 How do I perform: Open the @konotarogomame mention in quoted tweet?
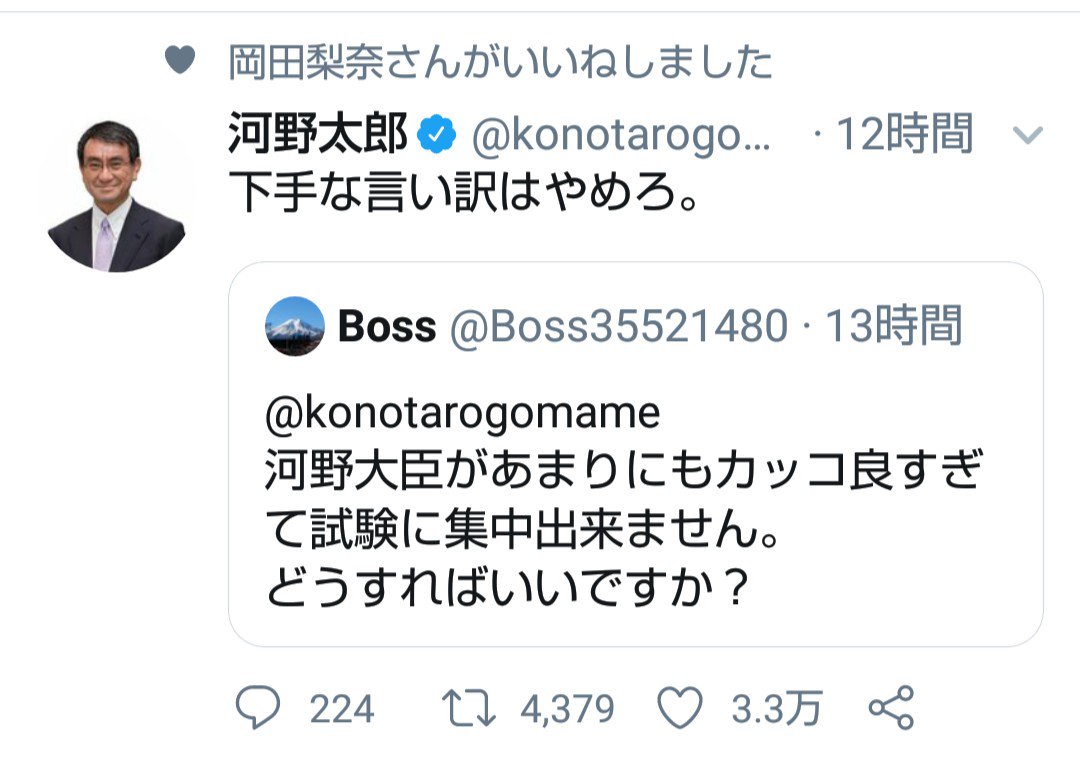(462, 413)
